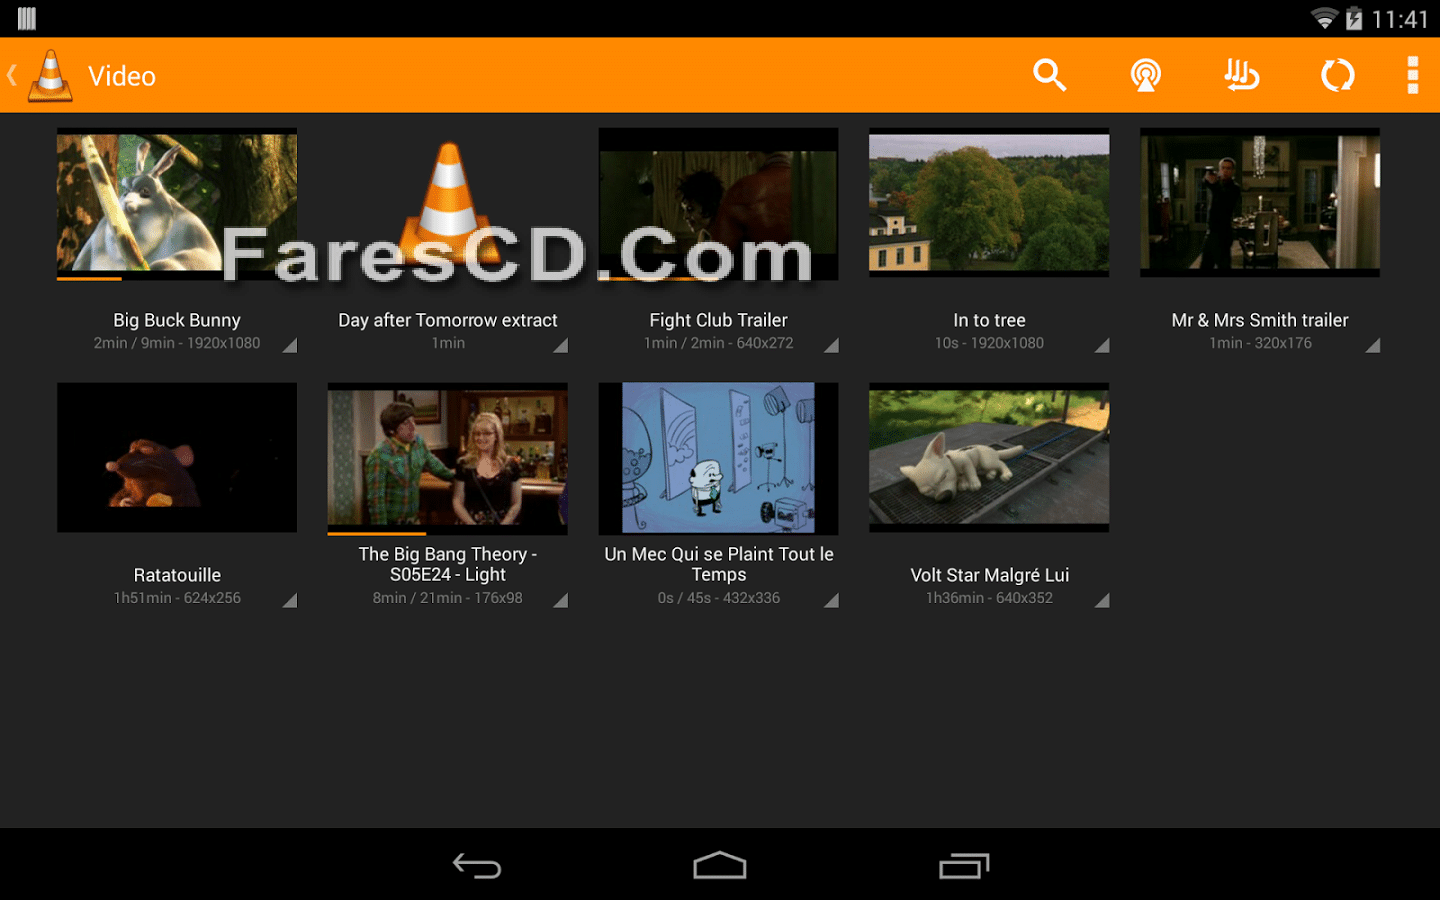Click Big Buck Bunny title text
The height and width of the screenshot is (900, 1440).
click(x=177, y=320)
